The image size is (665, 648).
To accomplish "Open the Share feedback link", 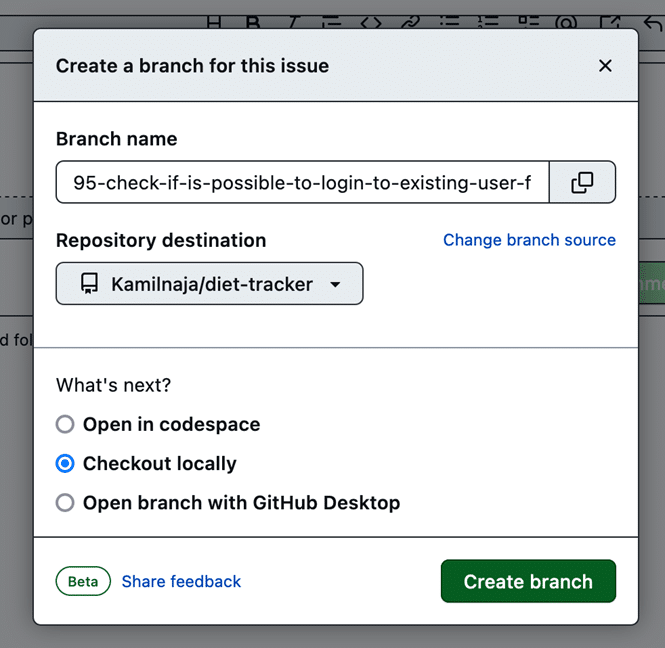I will (x=181, y=581).
